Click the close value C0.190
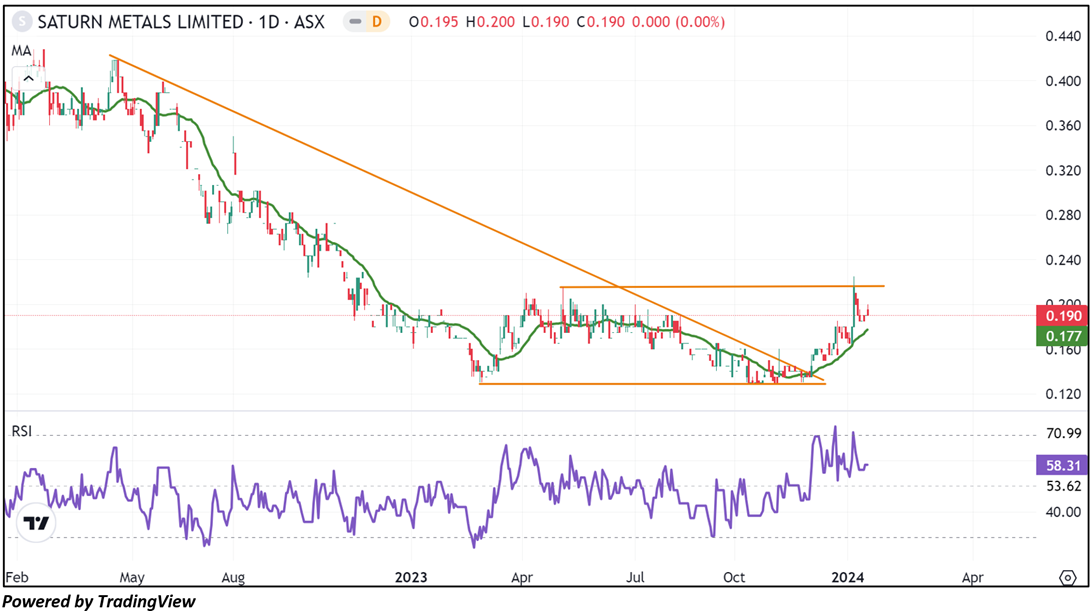The height and width of the screenshot is (611, 1090). point(601,22)
